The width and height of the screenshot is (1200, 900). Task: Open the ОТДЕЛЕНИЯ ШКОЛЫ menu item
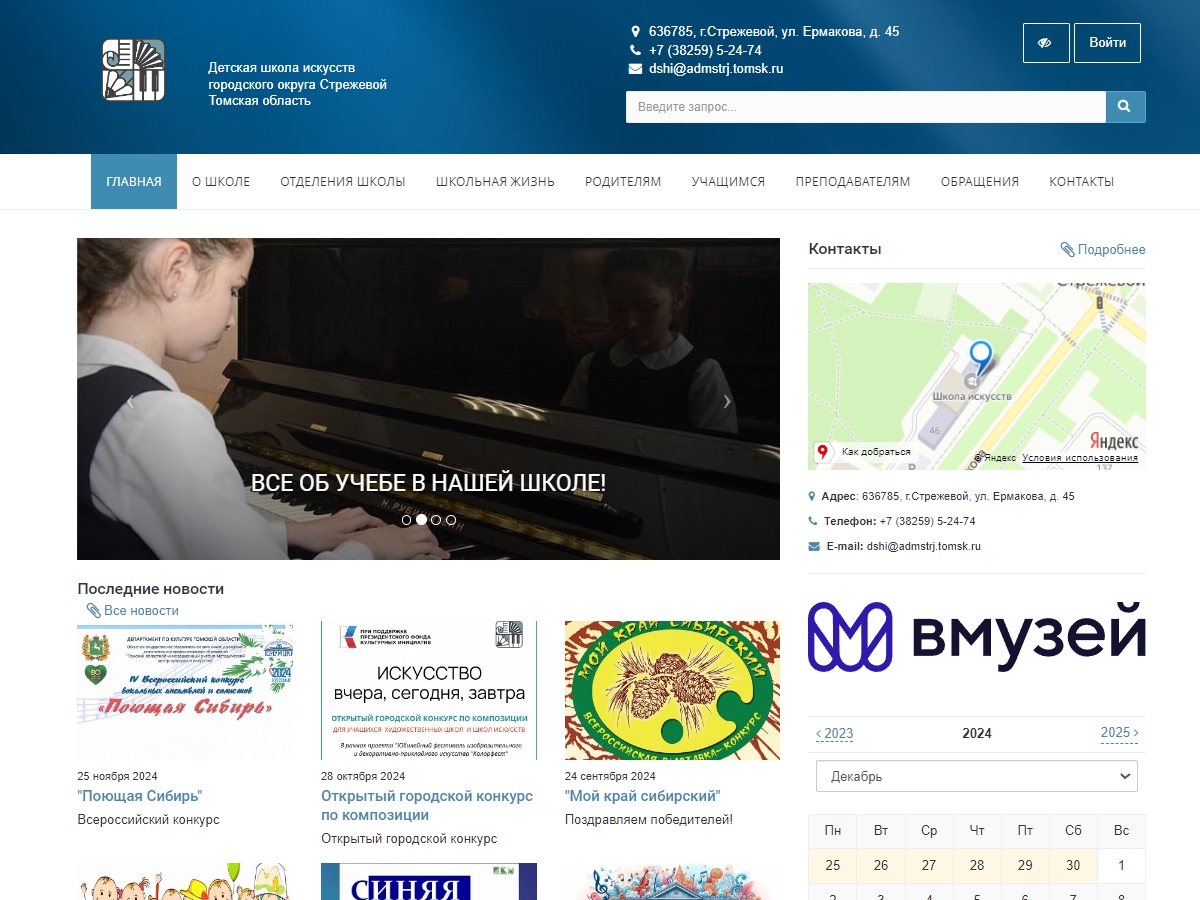pyautogui.click(x=343, y=182)
